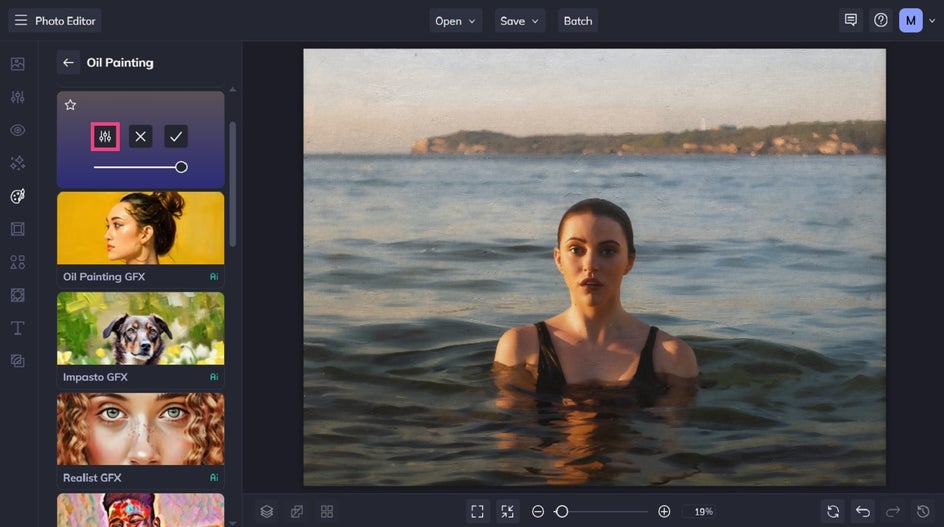Select the colorful portrait thumbnail below Realist GFX
This screenshot has width=944, height=527.
(x=140, y=510)
